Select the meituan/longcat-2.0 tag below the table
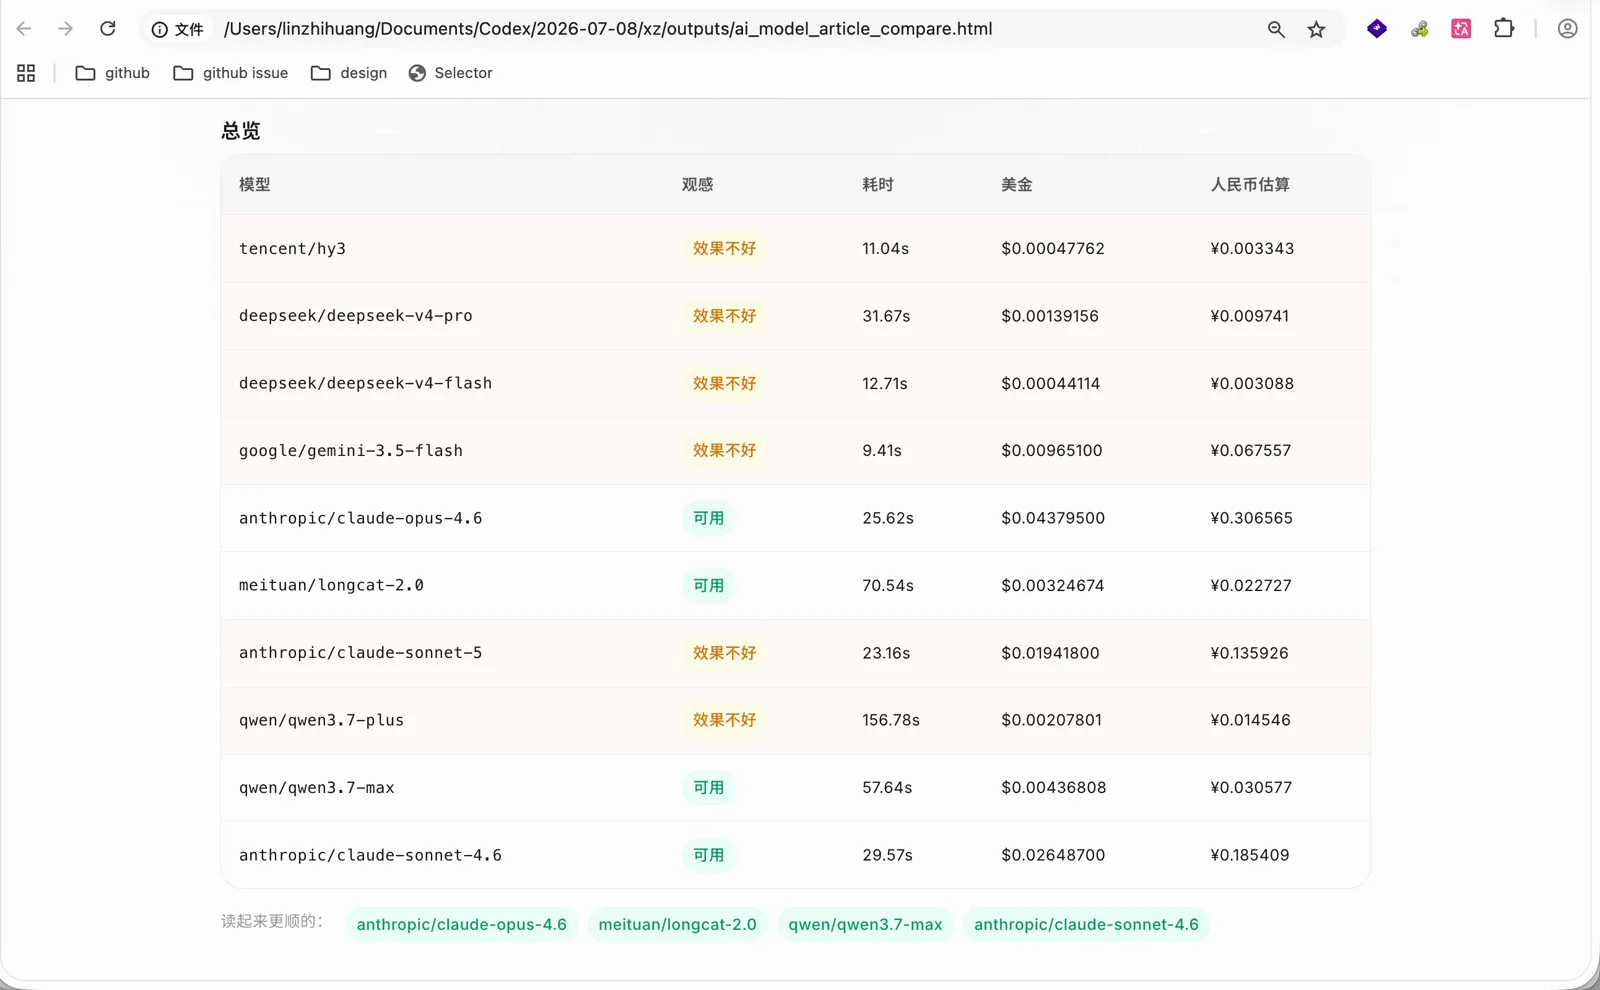Image resolution: width=1600 pixels, height=990 pixels. pos(678,924)
